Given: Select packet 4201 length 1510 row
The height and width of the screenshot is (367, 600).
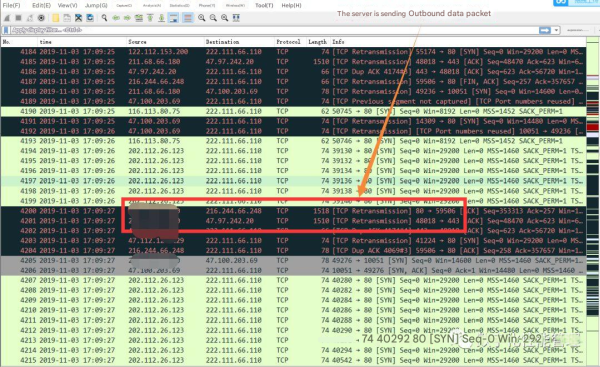Looking at the screenshot, I should click(x=293, y=221).
